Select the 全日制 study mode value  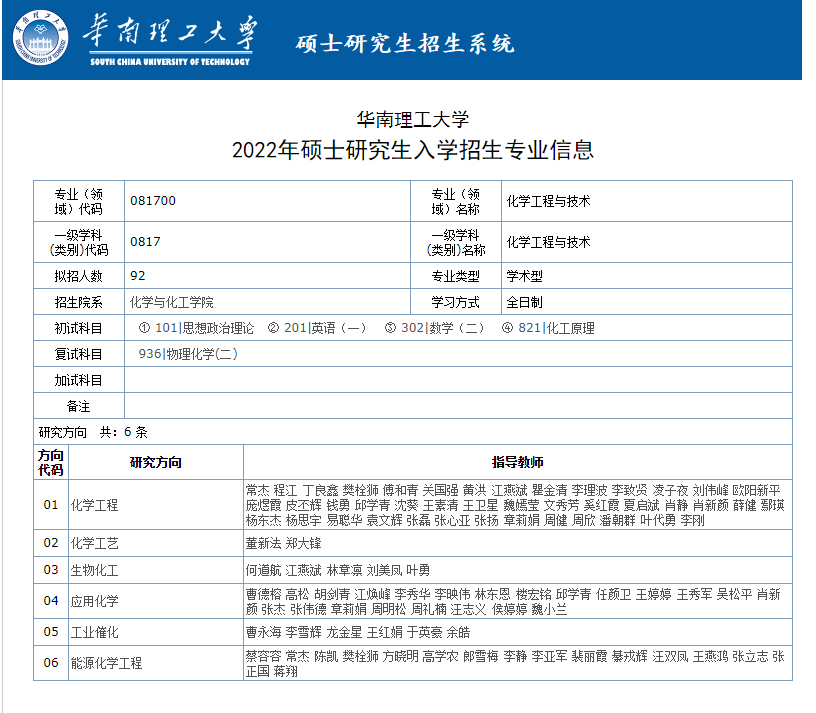coord(525,302)
